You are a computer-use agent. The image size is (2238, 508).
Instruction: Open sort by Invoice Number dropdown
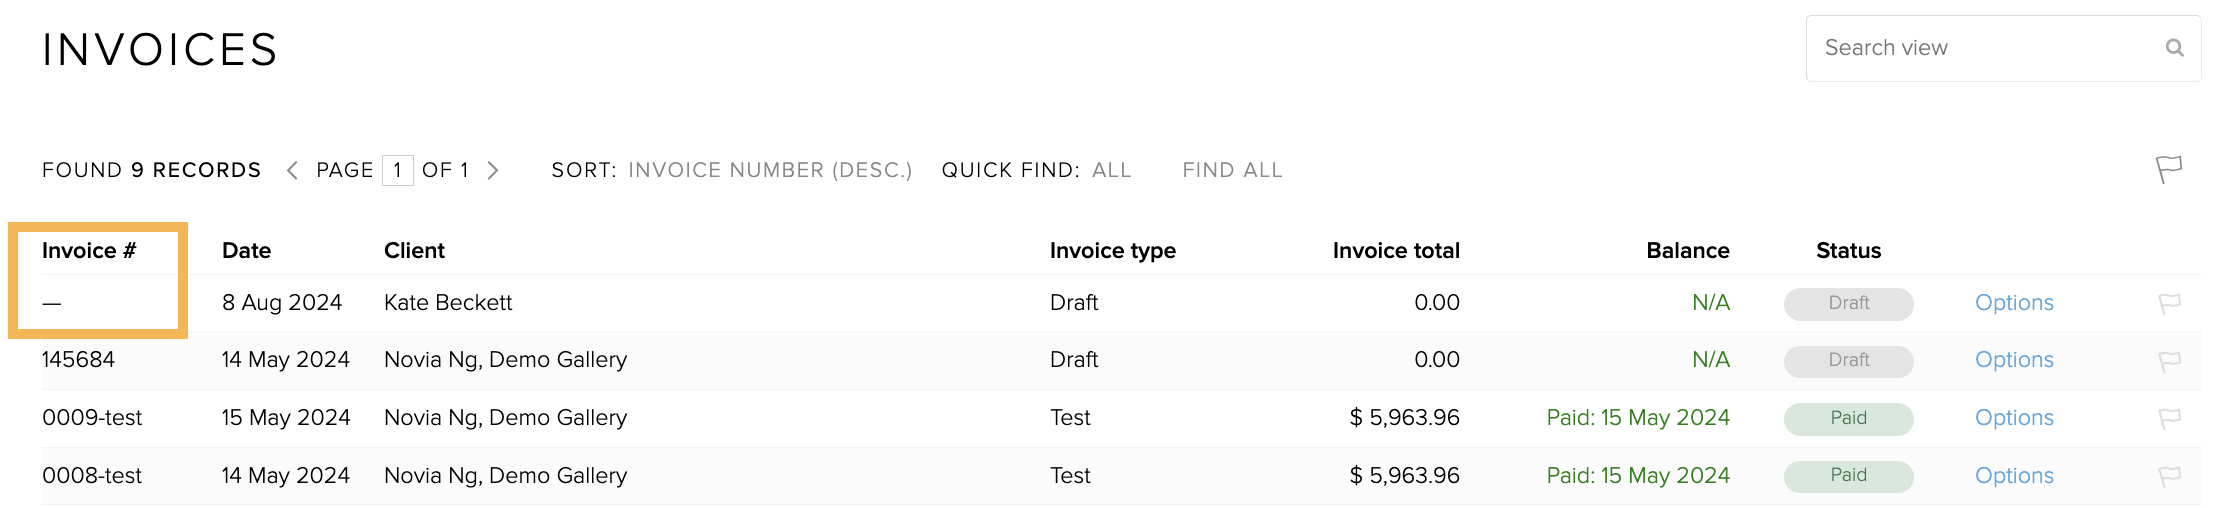click(770, 171)
